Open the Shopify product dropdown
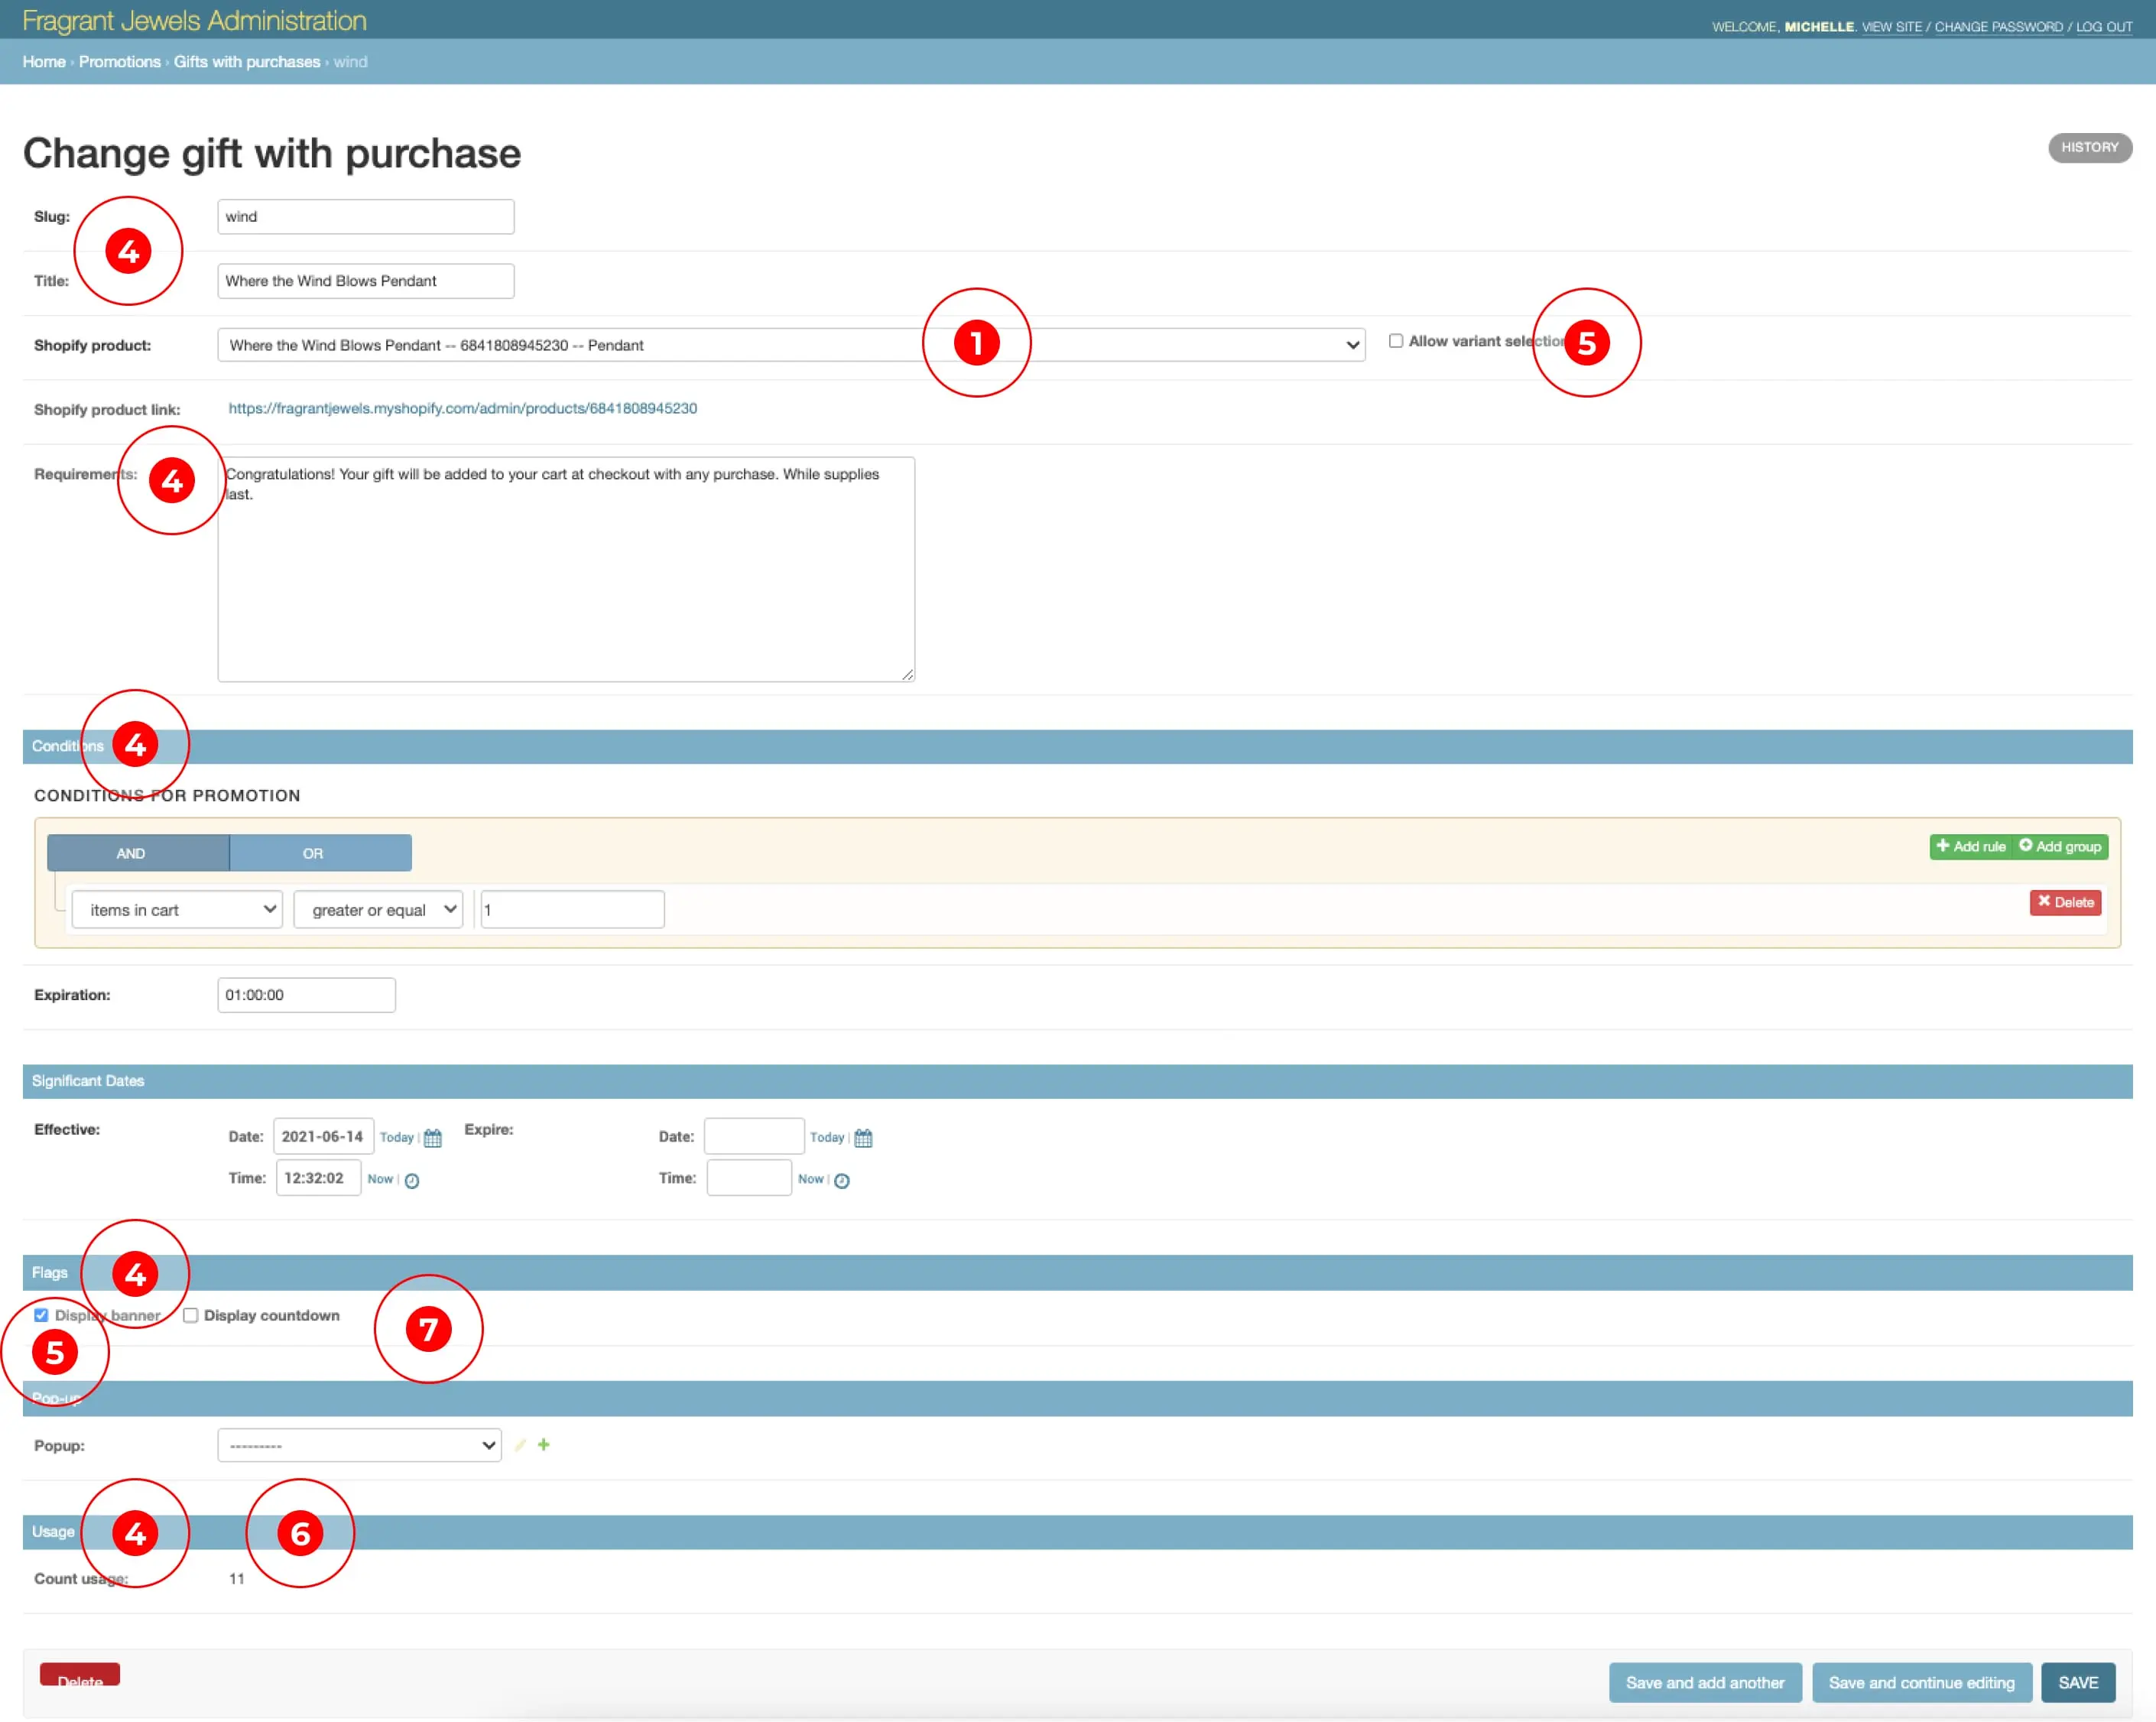This screenshot has height=1722, width=2156. [x=790, y=345]
